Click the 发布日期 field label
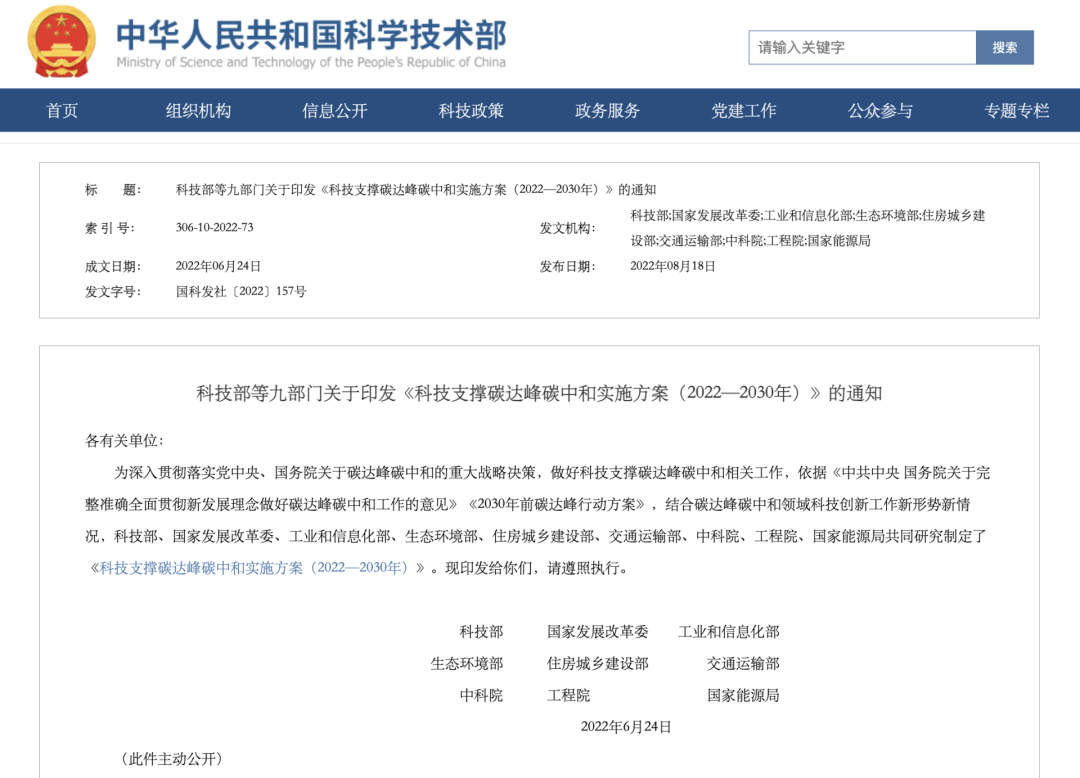The width and height of the screenshot is (1080, 778). tap(567, 266)
